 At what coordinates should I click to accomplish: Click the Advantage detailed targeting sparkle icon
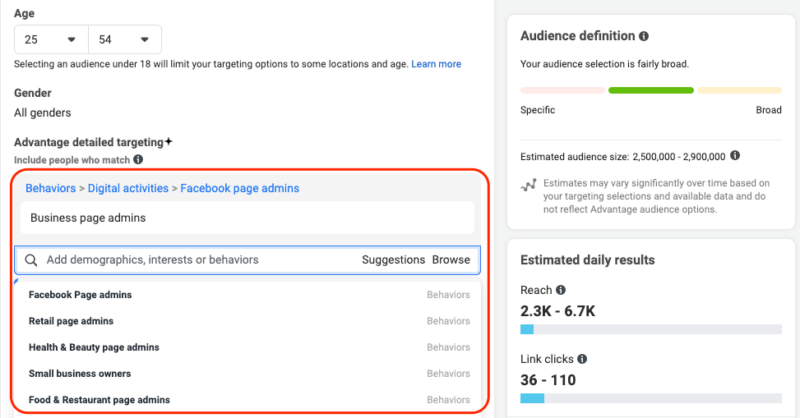[x=170, y=142]
